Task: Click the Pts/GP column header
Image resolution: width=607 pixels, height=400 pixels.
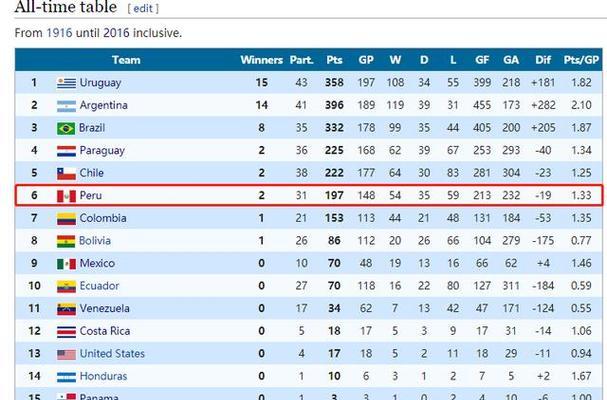Action: click(x=581, y=60)
